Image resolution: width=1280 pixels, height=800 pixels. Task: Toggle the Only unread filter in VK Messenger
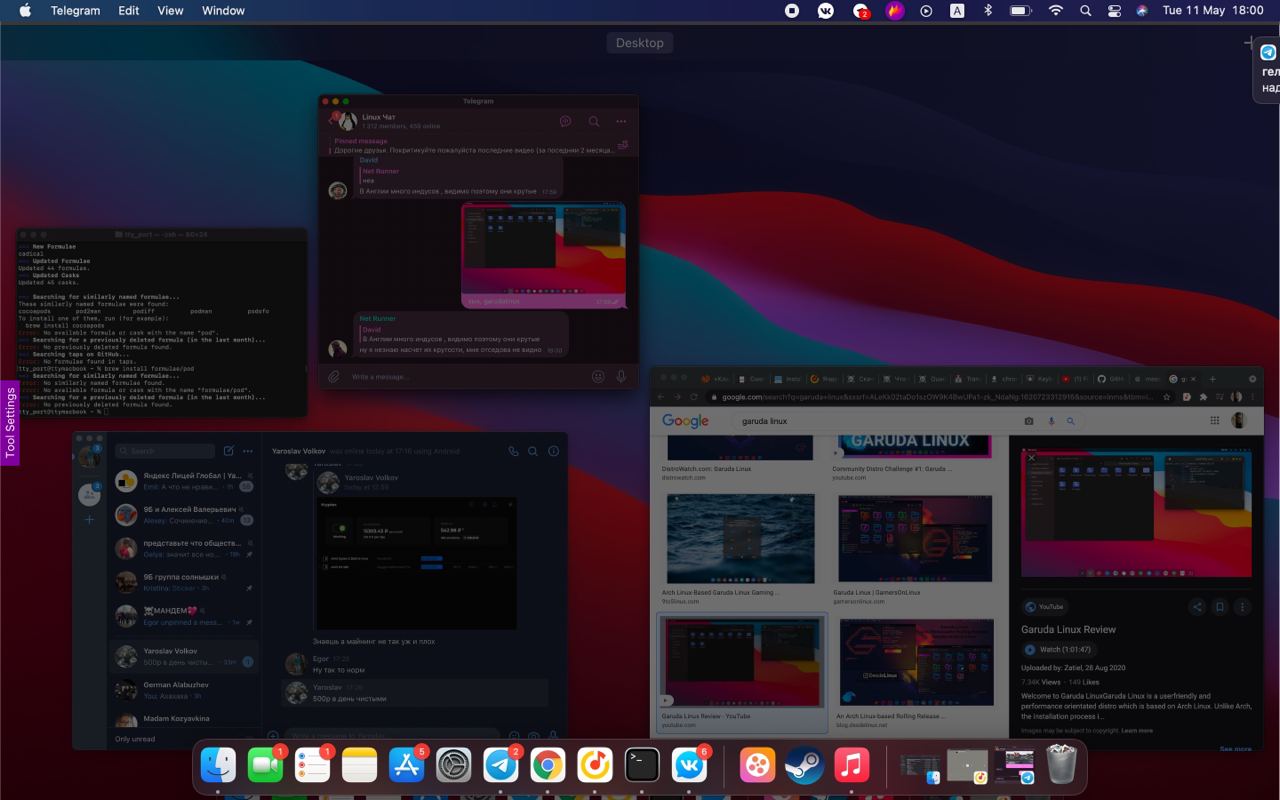(135, 739)
